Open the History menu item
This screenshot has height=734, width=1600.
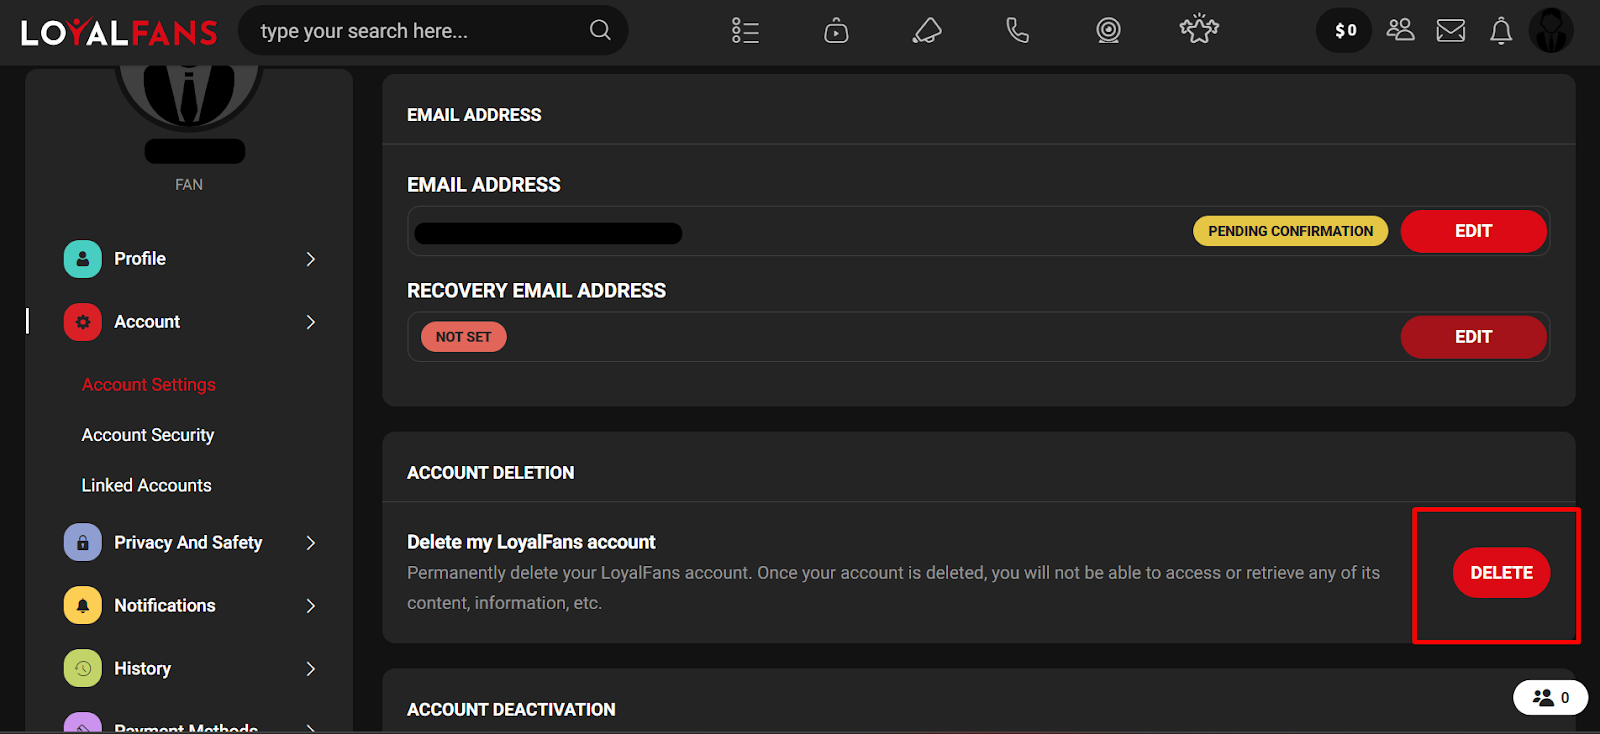tap(190, 669)
